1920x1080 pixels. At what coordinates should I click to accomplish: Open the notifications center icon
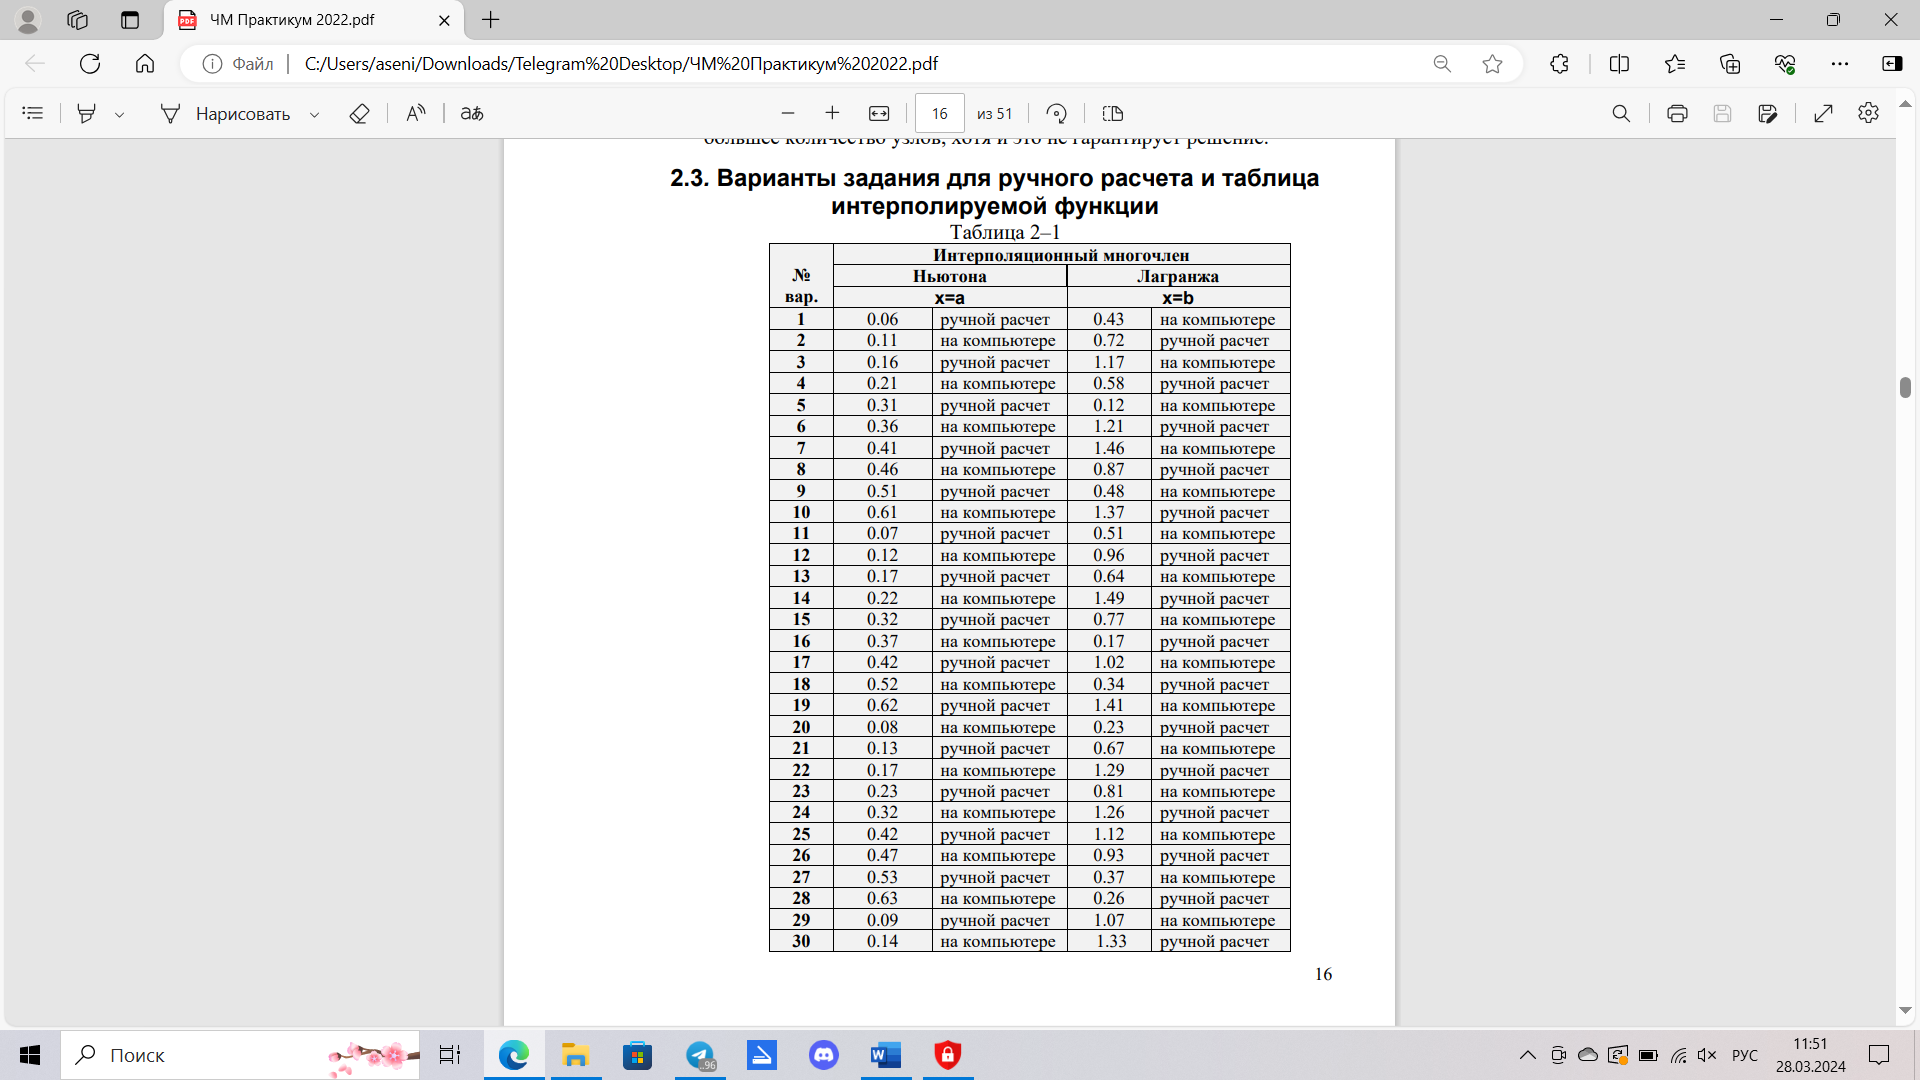[1879, 1055]
